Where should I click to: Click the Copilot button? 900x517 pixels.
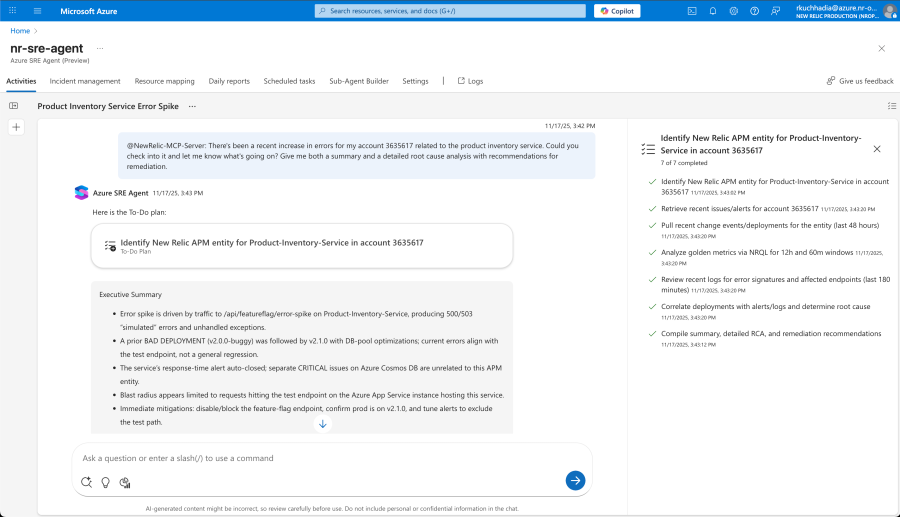(617, 11)
